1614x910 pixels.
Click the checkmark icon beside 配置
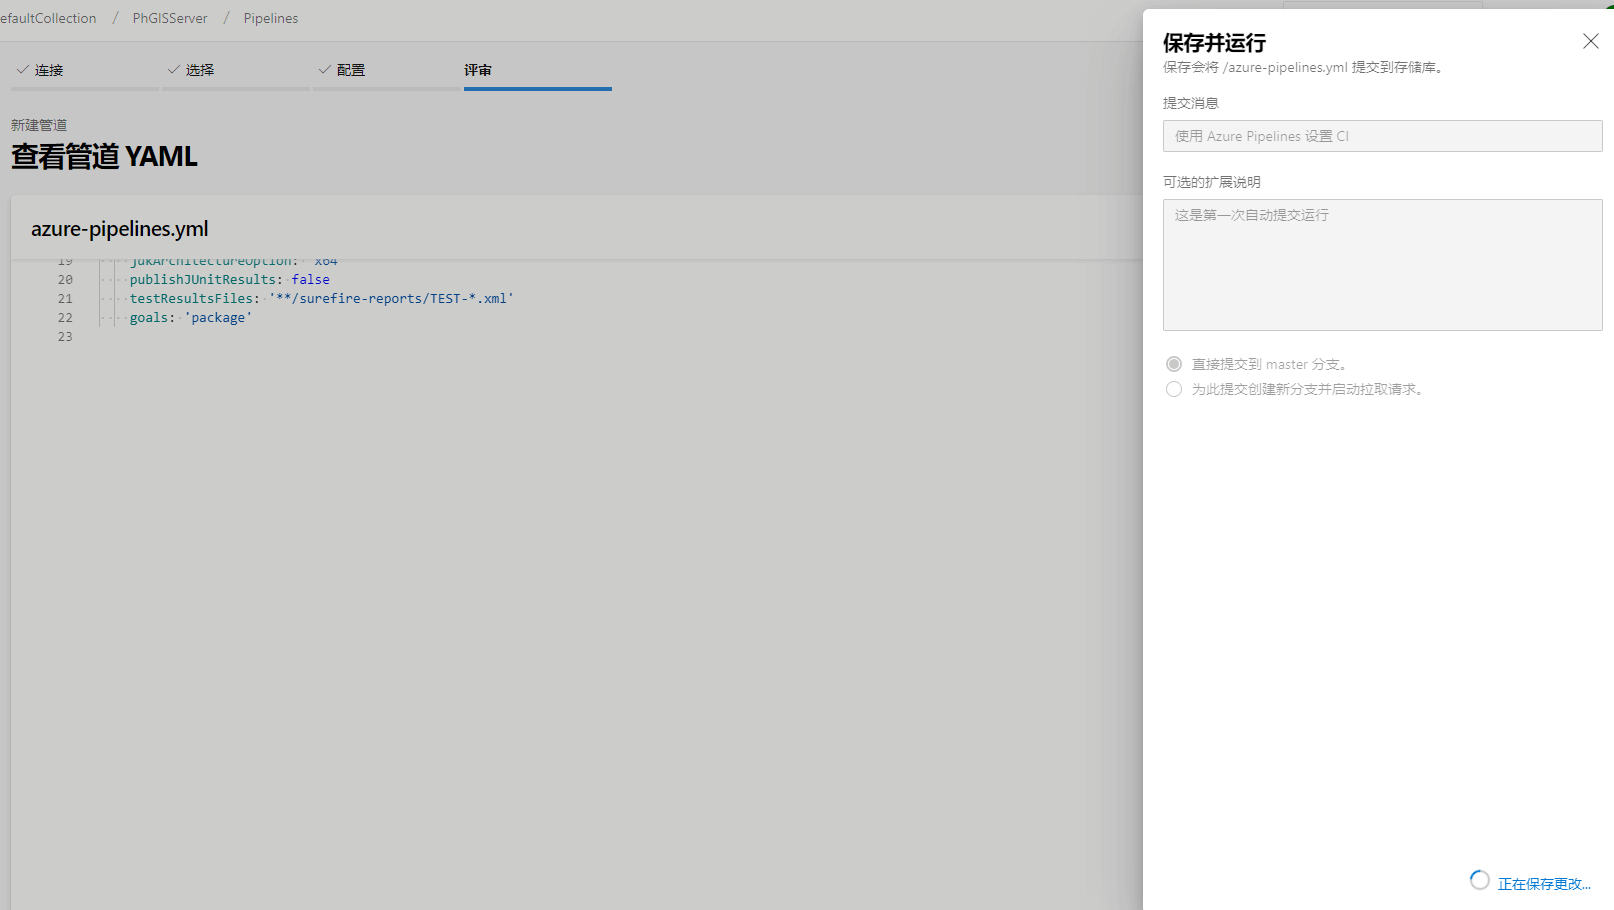point(324,70)
